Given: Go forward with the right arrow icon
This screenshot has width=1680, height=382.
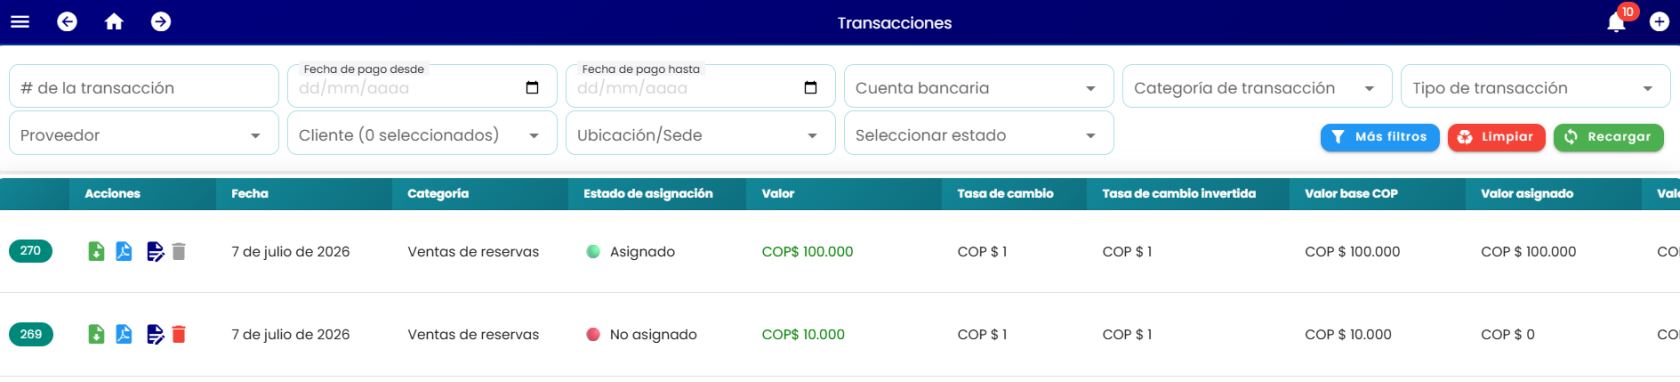Looking at the screenshot, I should point(161,22).
